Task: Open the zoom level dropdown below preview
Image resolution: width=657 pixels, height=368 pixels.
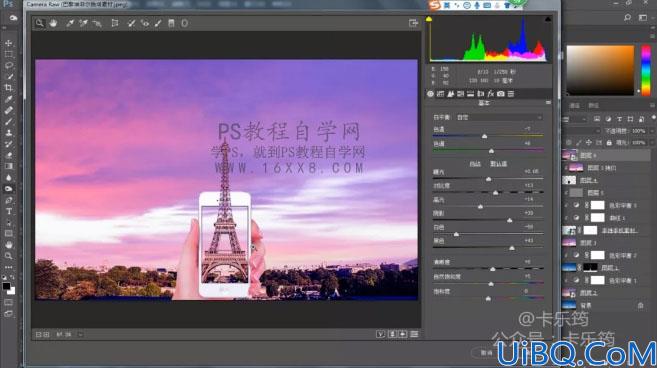Action: (80, 334)
